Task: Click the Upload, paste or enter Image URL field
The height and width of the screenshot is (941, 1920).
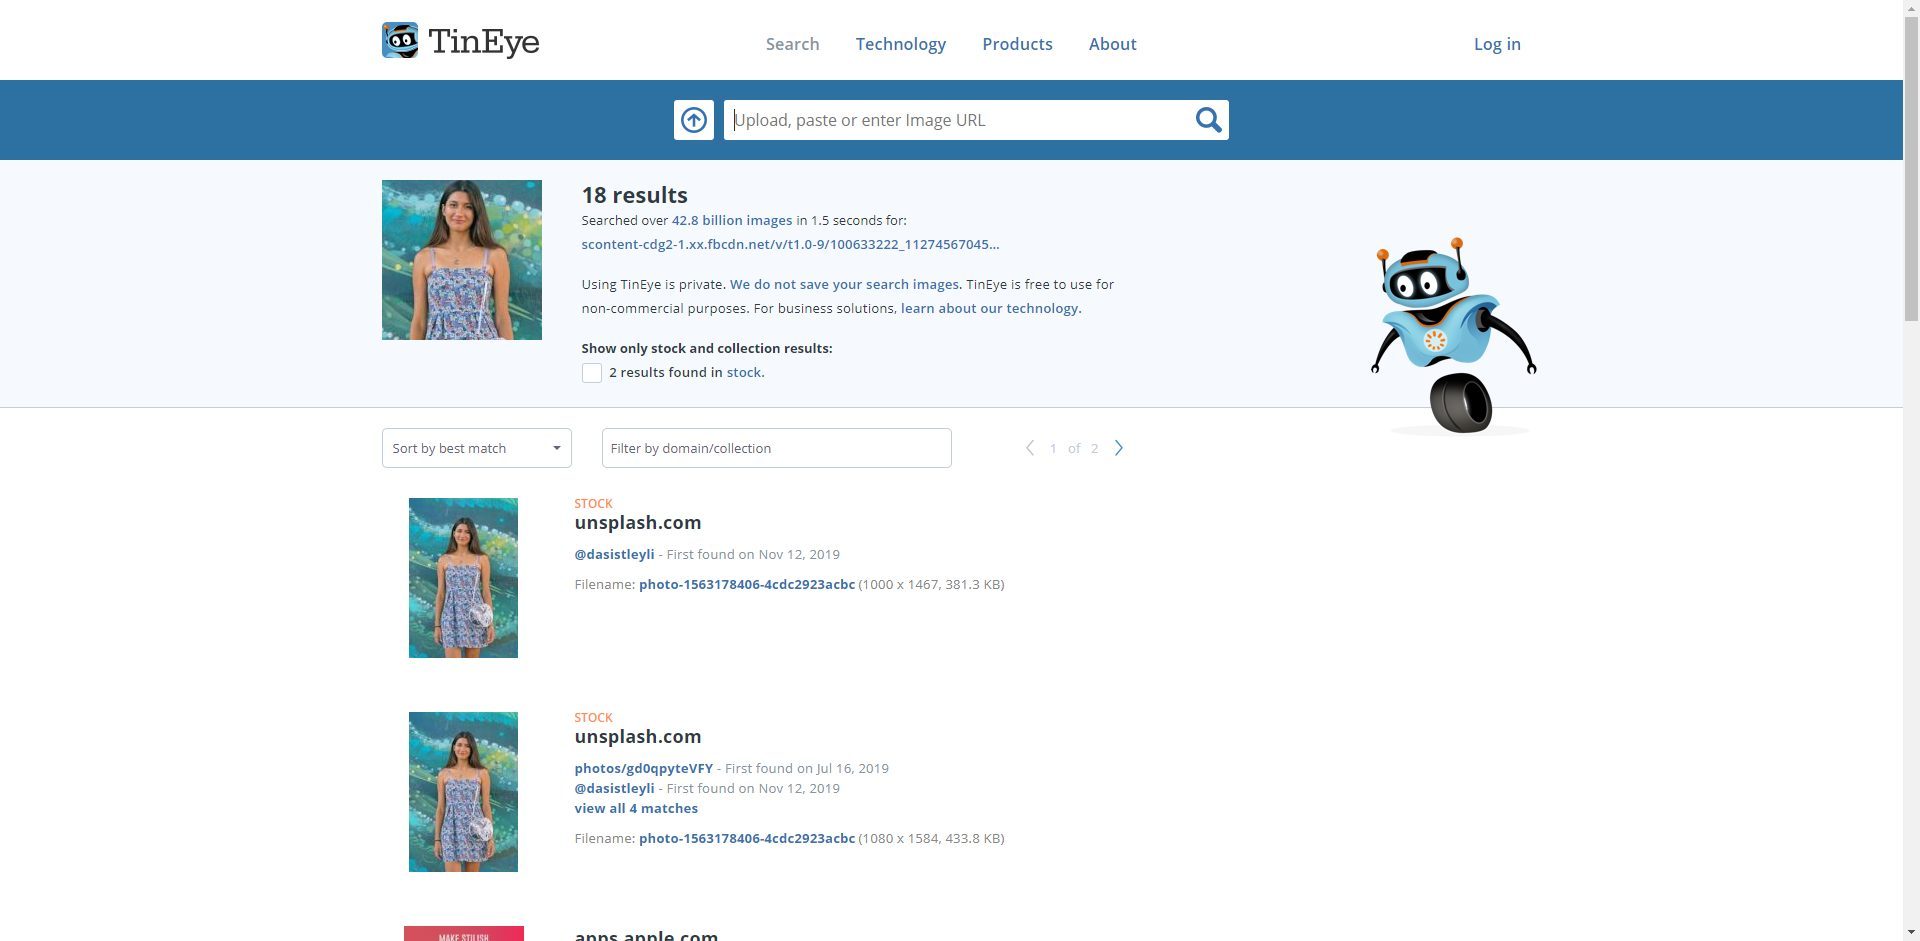Action: pyautogui.click(x=960, y=120)
